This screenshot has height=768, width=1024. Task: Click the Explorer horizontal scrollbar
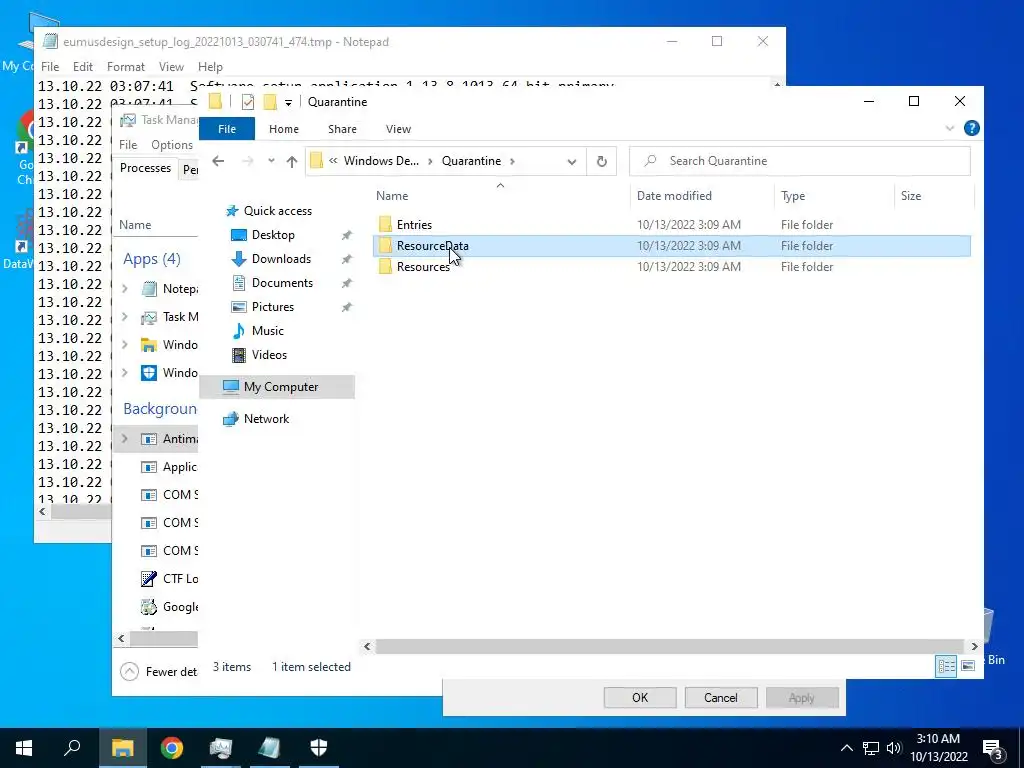[669, 646]
